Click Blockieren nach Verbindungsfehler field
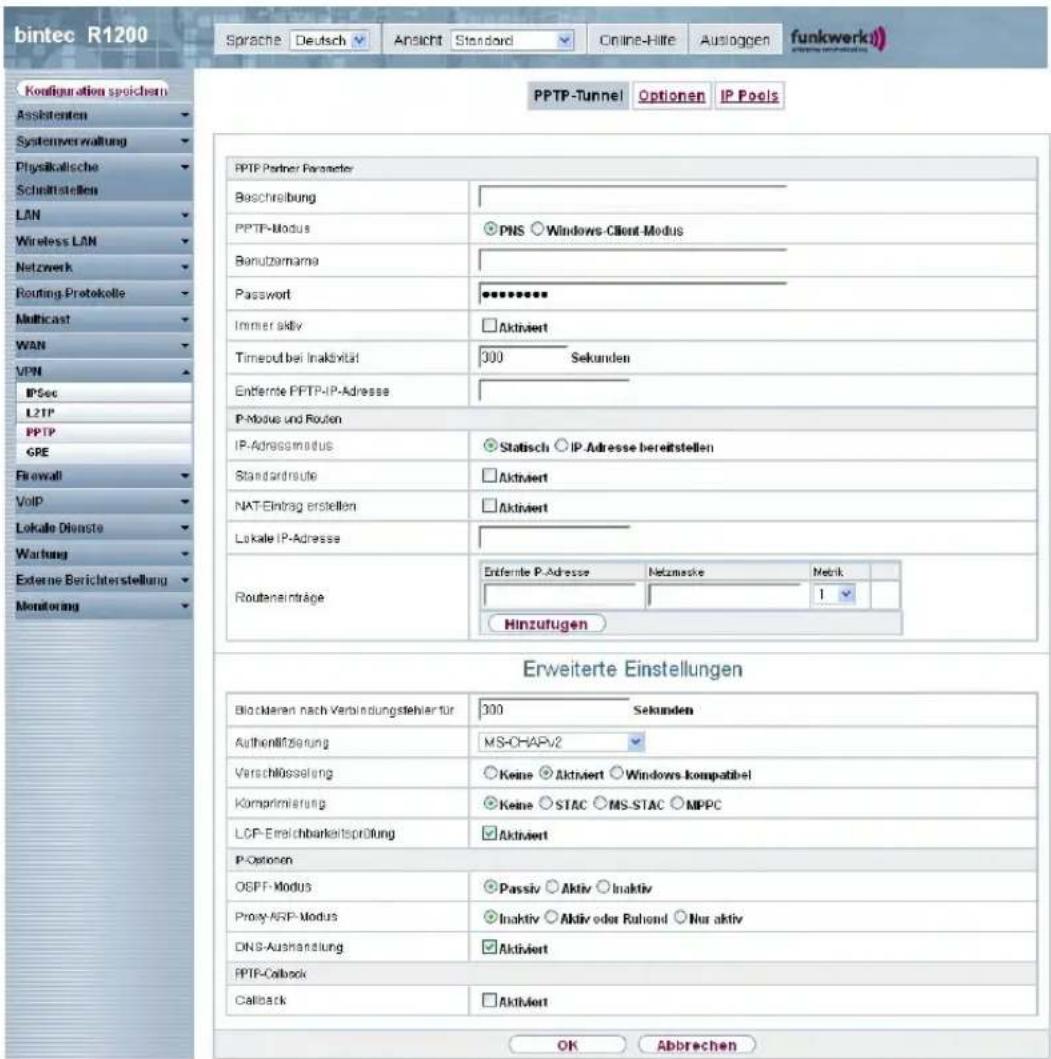 click(x=554, y=710)
